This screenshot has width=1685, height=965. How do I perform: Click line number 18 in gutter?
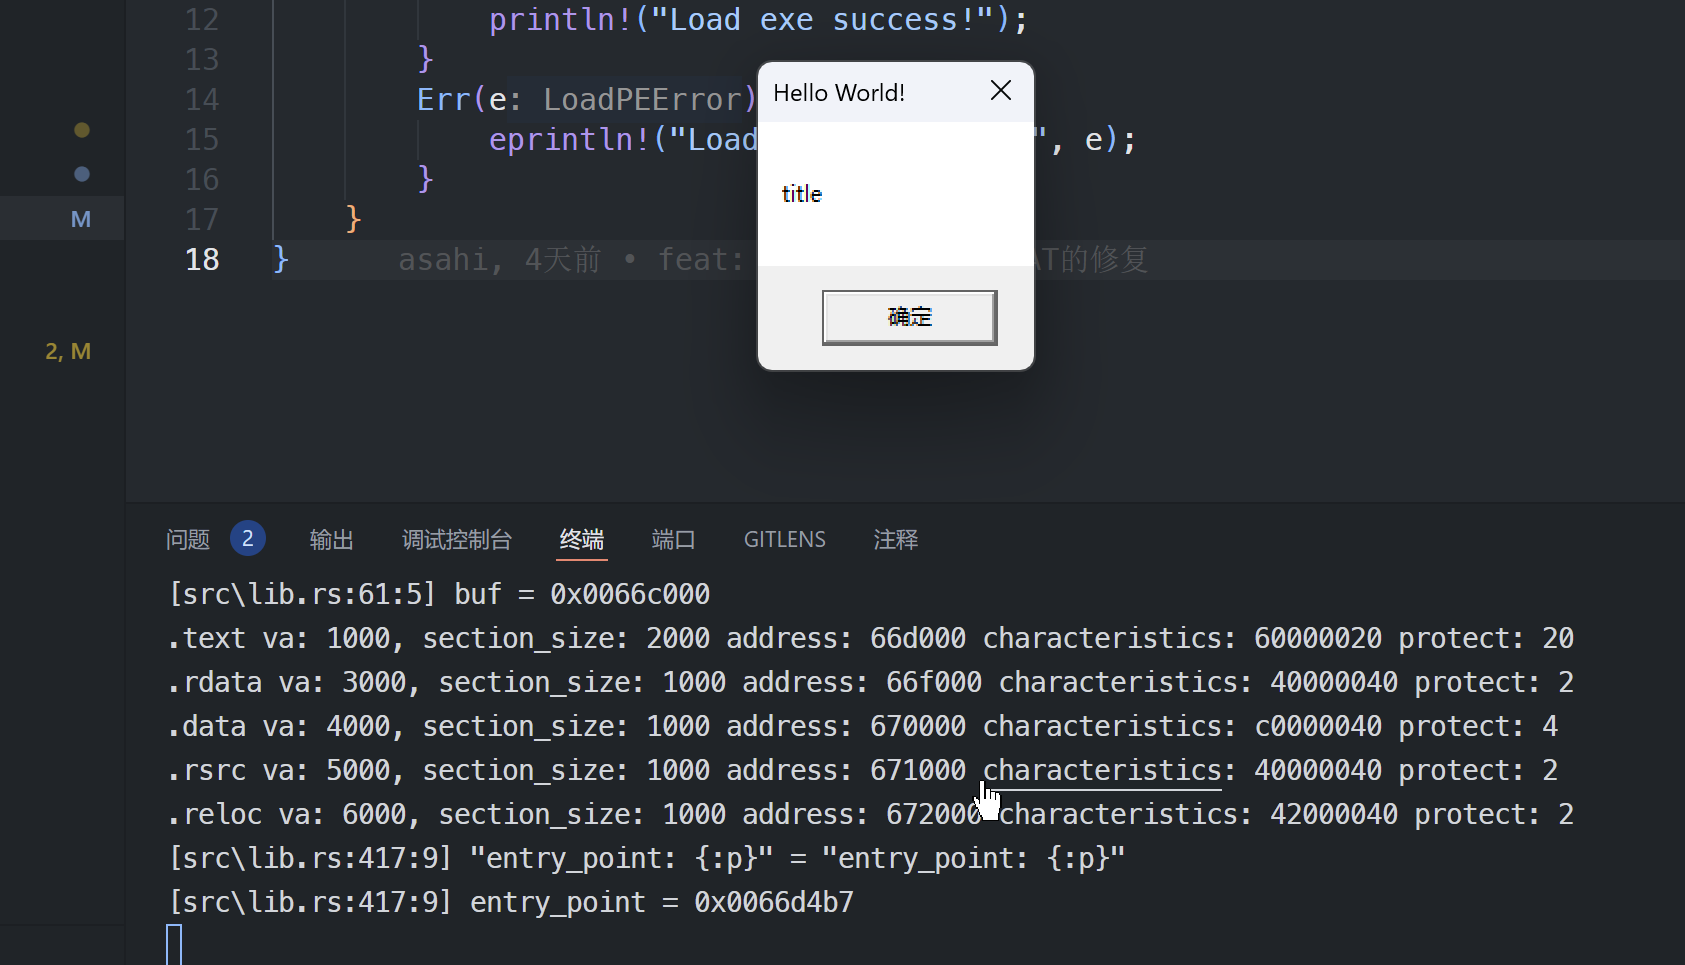pyautogui.click(x=202, y=260)
